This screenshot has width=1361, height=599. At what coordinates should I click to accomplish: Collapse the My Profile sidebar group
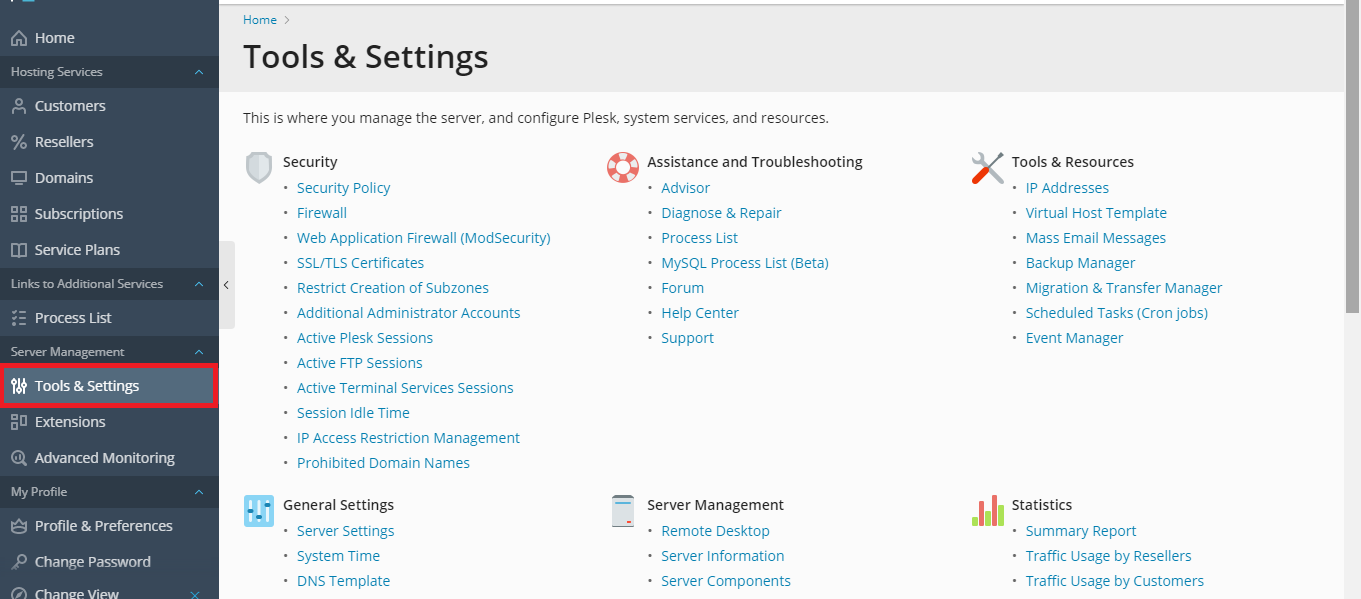[x=198, y=492]
